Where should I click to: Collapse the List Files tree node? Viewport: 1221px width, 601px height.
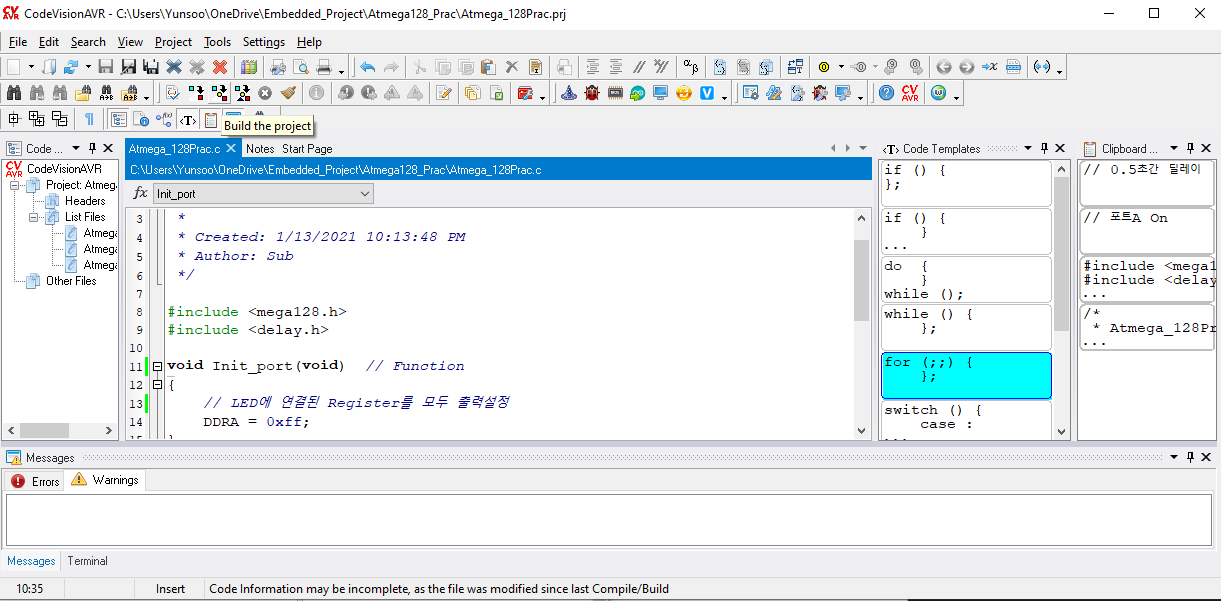pos(34,217)
